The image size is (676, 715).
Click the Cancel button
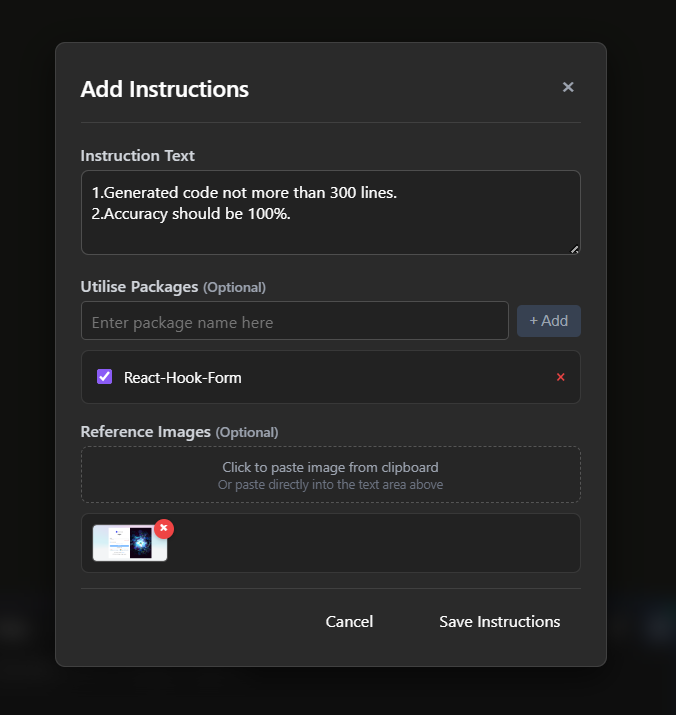click(x=349, y=622)
